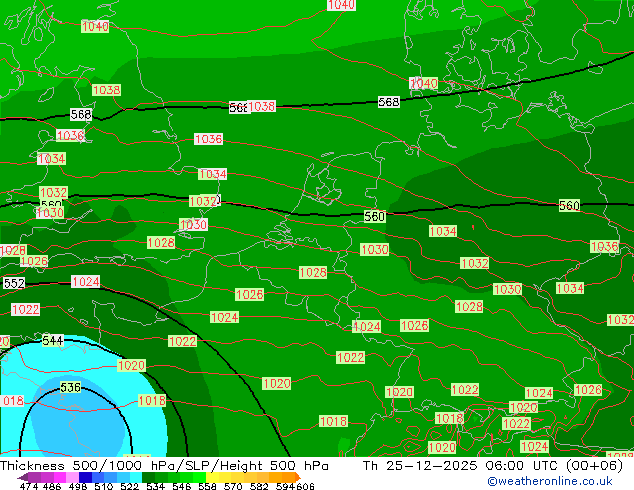
Task: Click the date text Th 25-12-2025 06:00 UTC
Action: click(462, 466)
